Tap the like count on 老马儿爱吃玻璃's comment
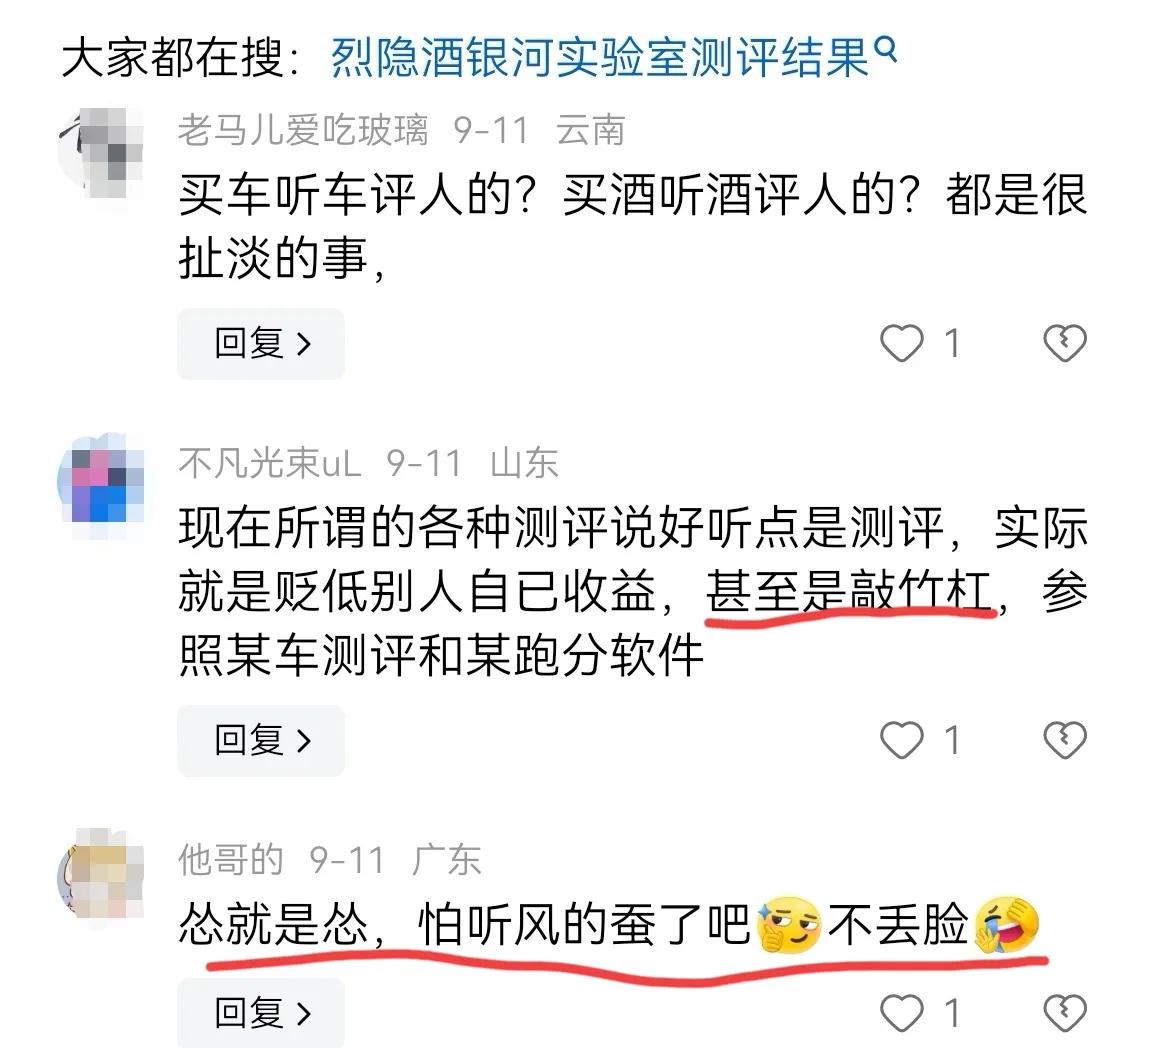This screenshot has height=1048, width=1152. tap(952, 343)
